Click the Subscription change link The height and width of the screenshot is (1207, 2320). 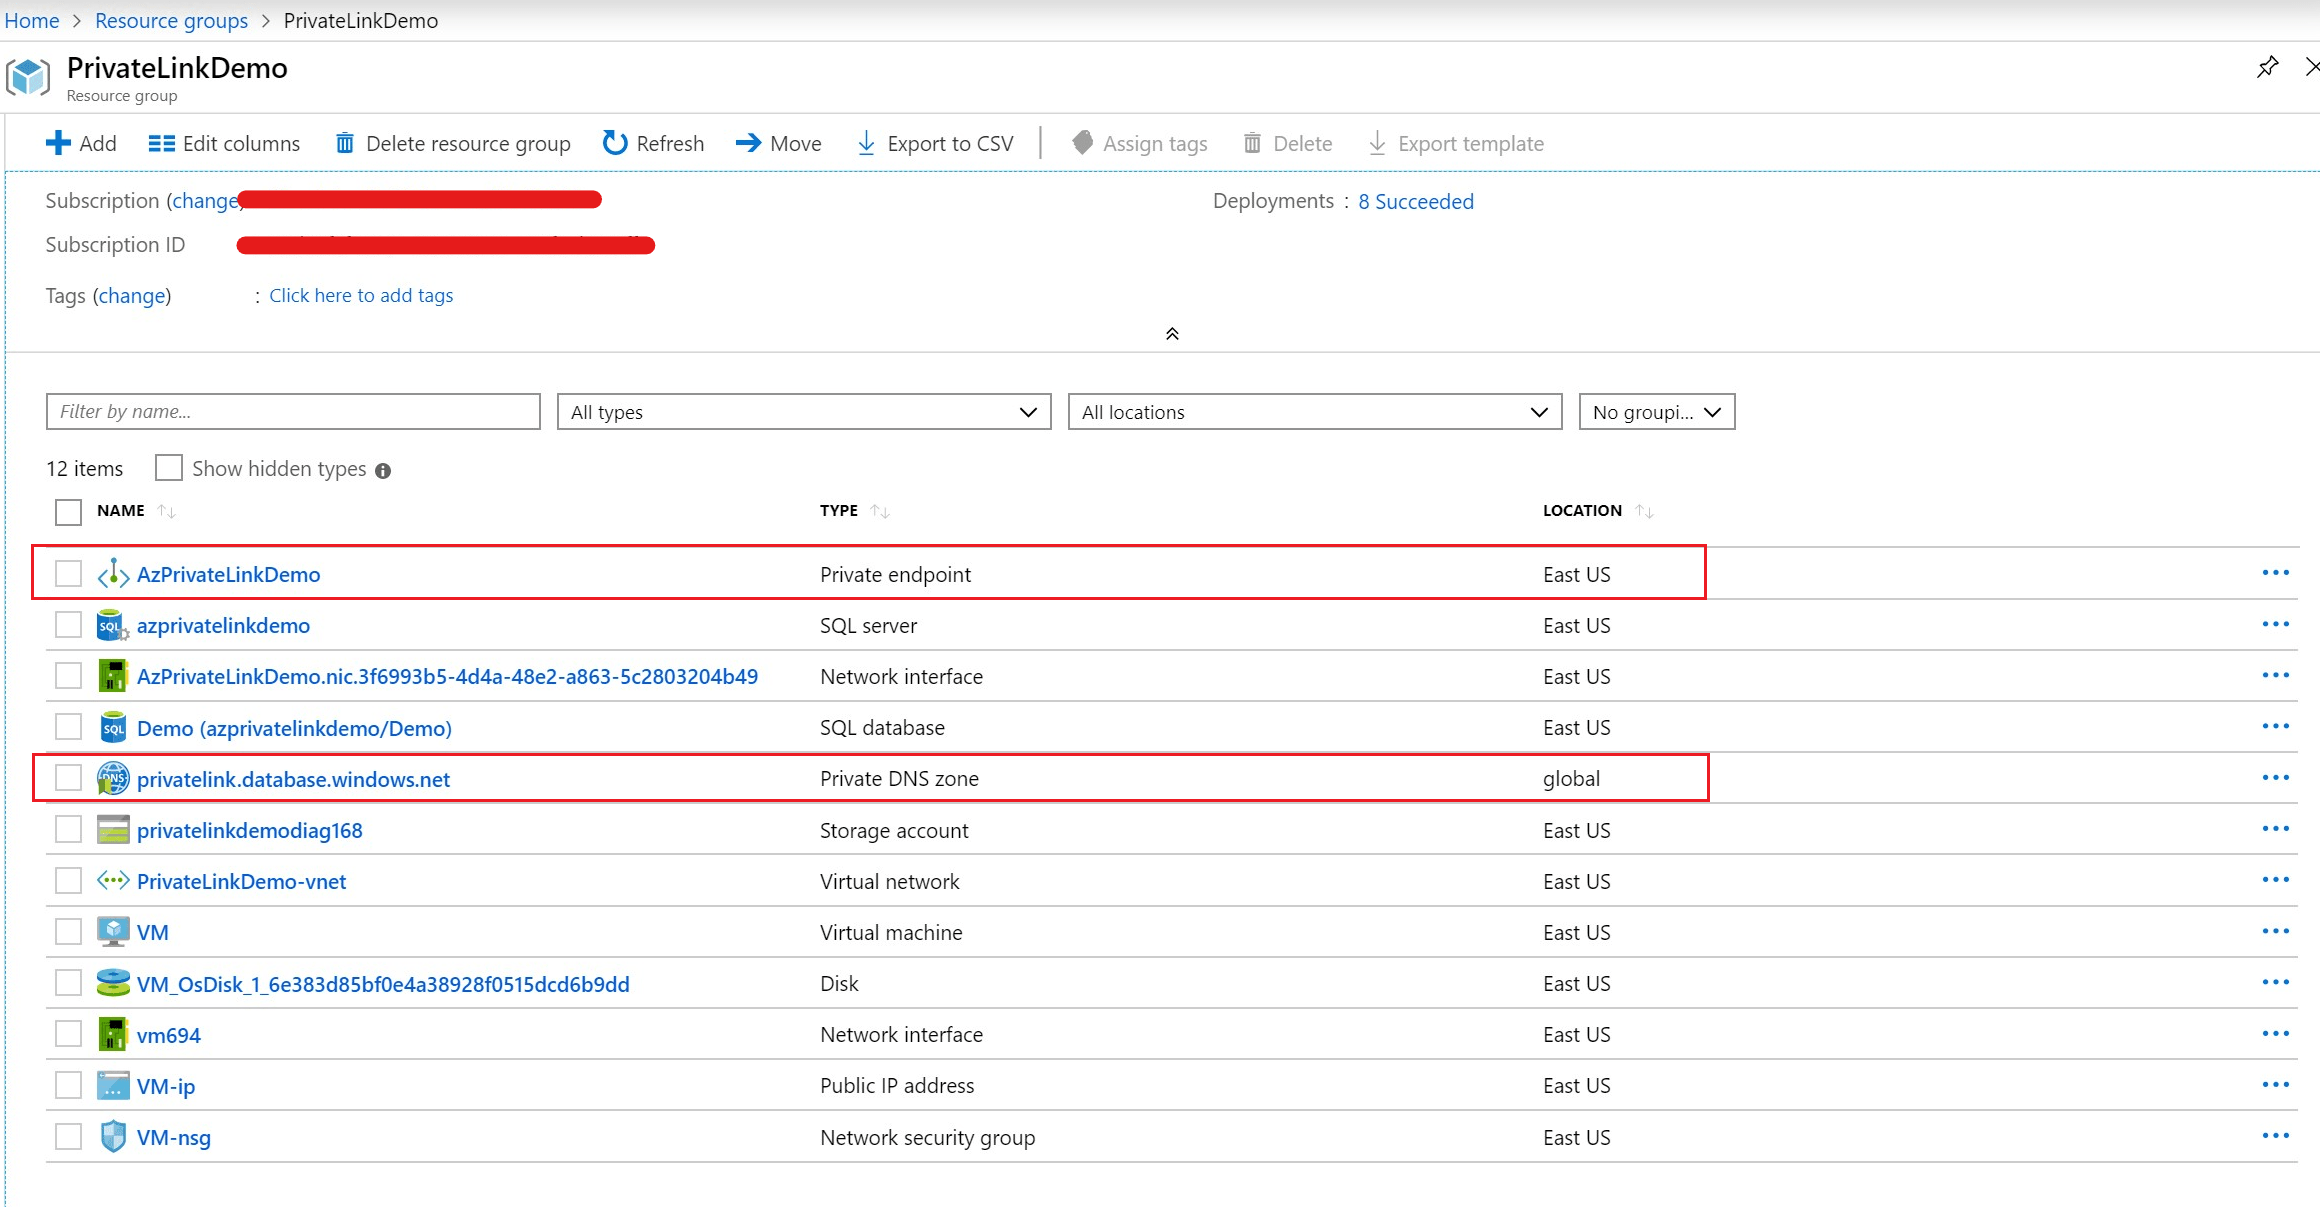[x=205, y=200]
